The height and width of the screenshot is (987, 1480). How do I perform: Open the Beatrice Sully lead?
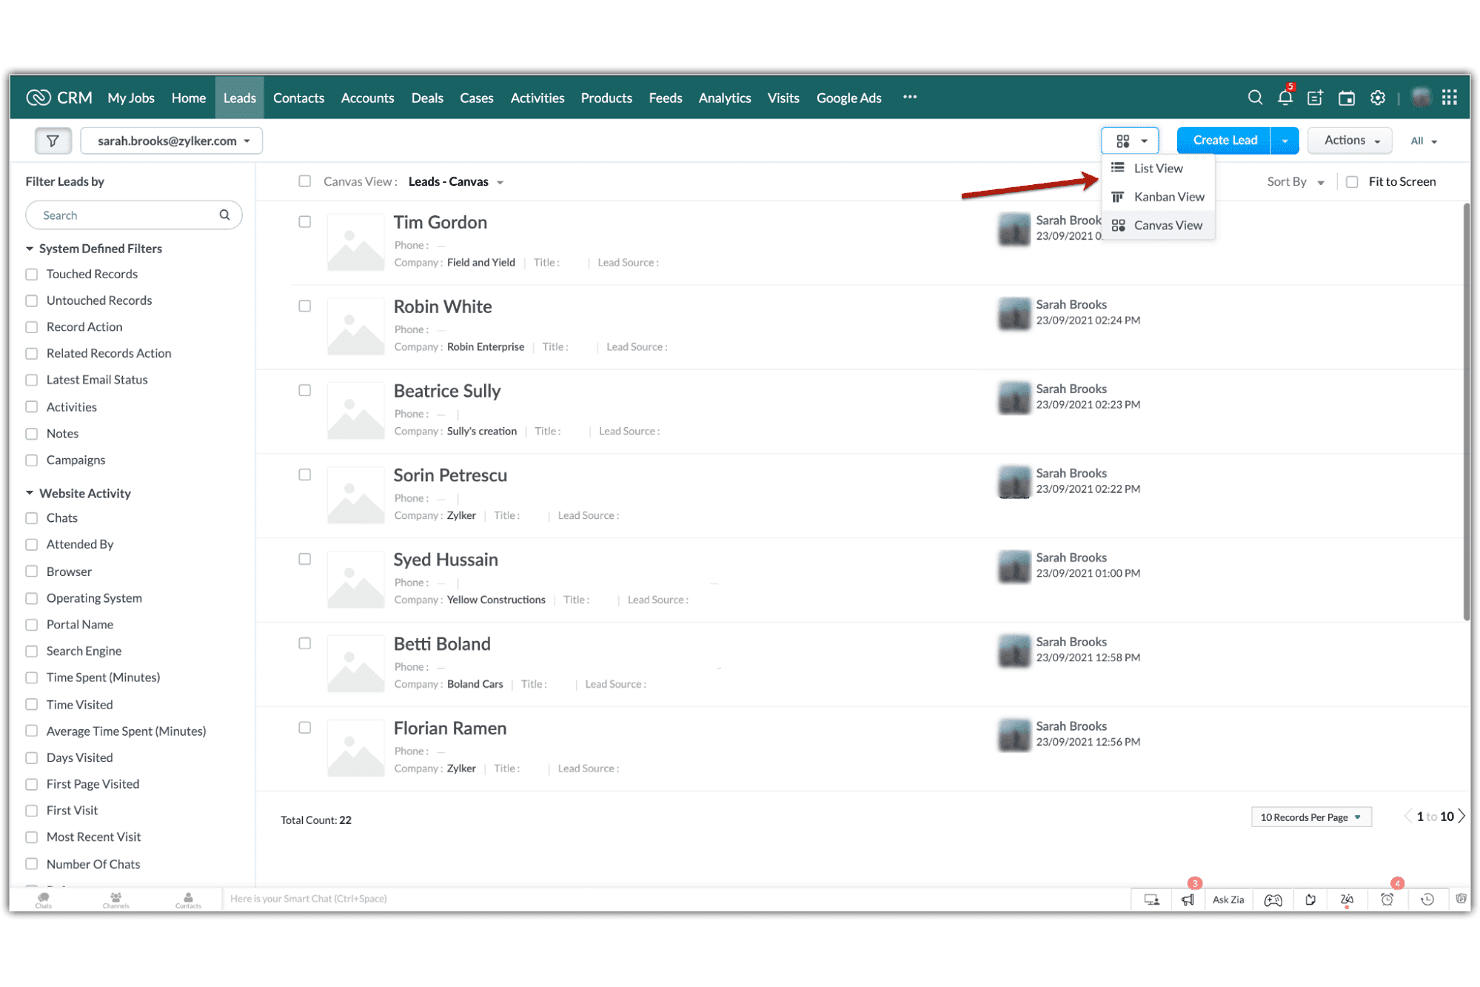[447, 391]
